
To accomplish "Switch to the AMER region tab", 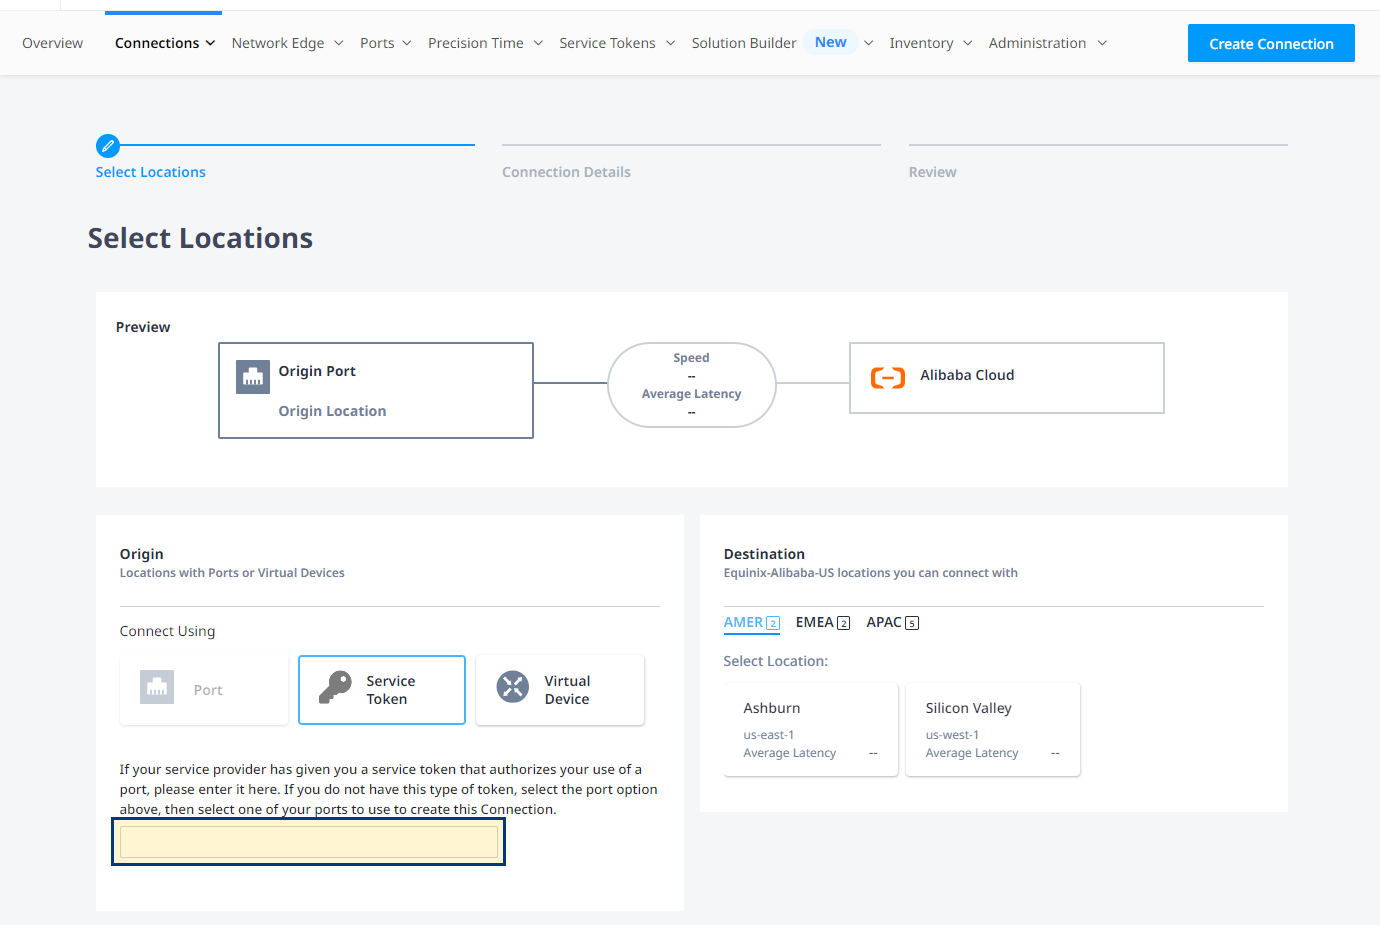I will [752, 622].
